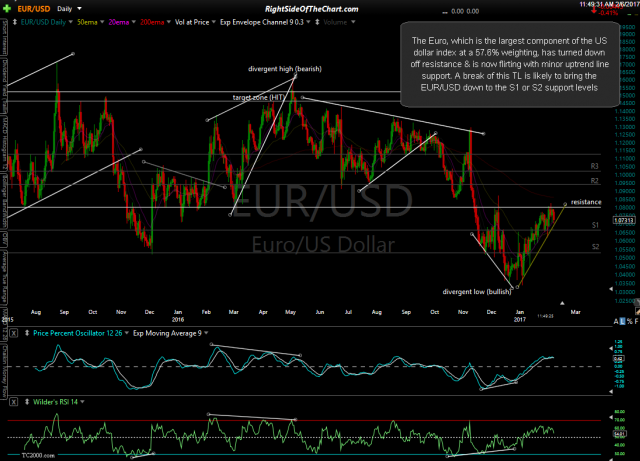Click the 50ema label
The height and width of the screenshot is (461, 640).
tap(87, 22)
